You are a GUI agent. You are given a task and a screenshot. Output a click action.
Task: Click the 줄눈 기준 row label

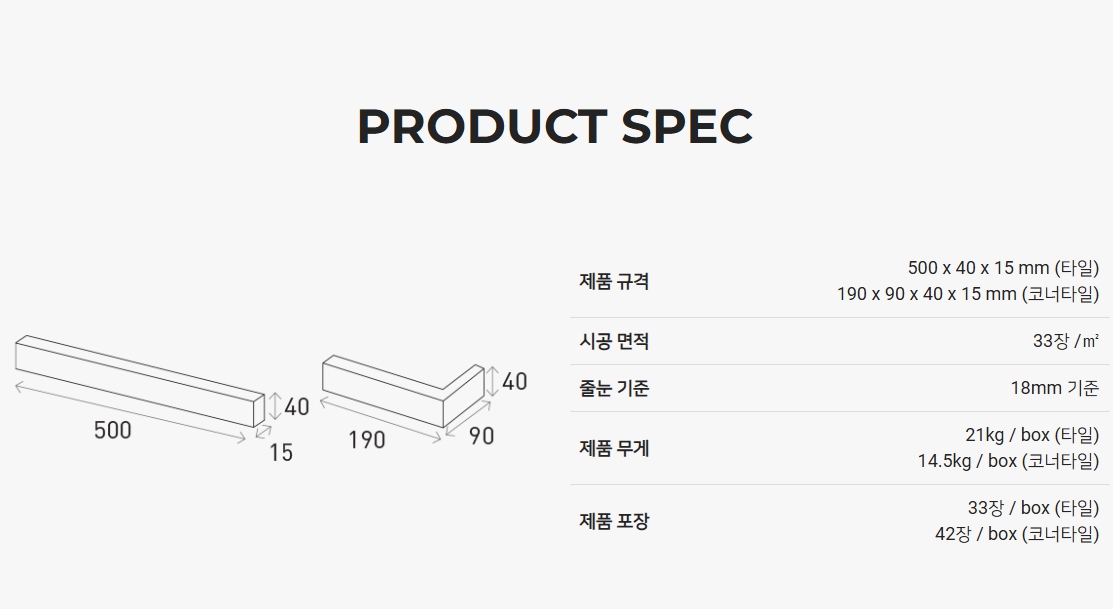coord(614,388)
